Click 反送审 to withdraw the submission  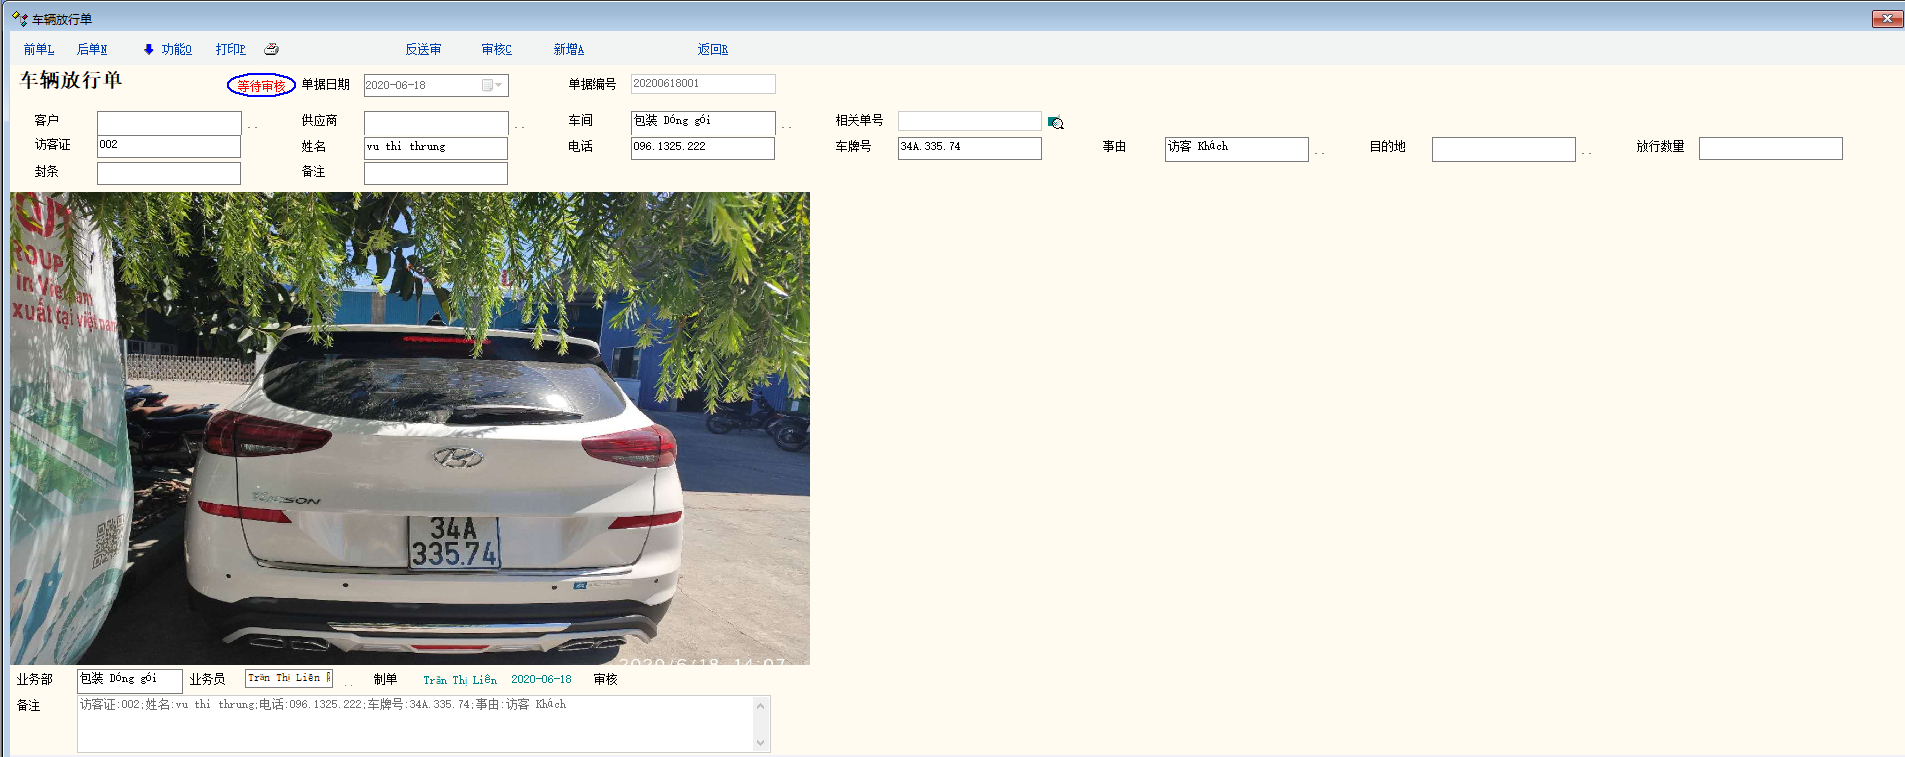click(423, 49)
